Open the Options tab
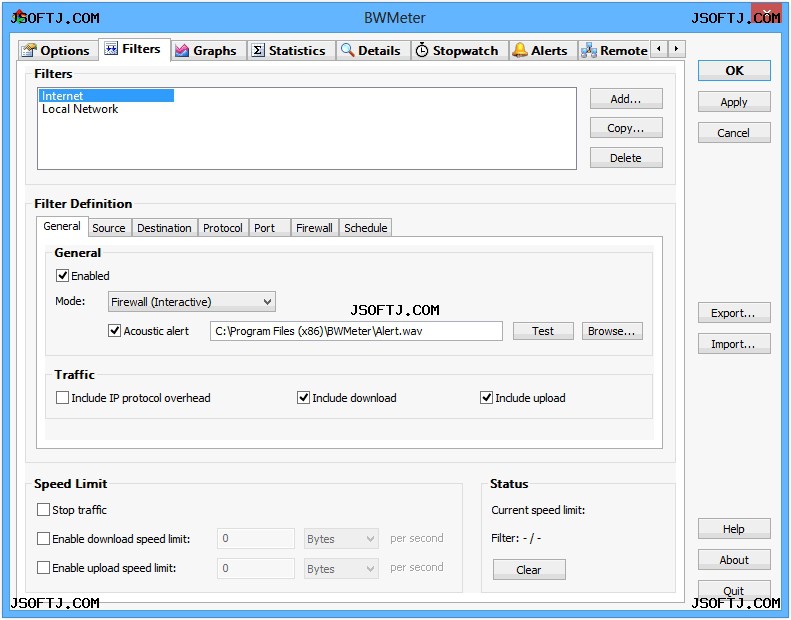This screenshot has width=791, height=620. (57, 51)
